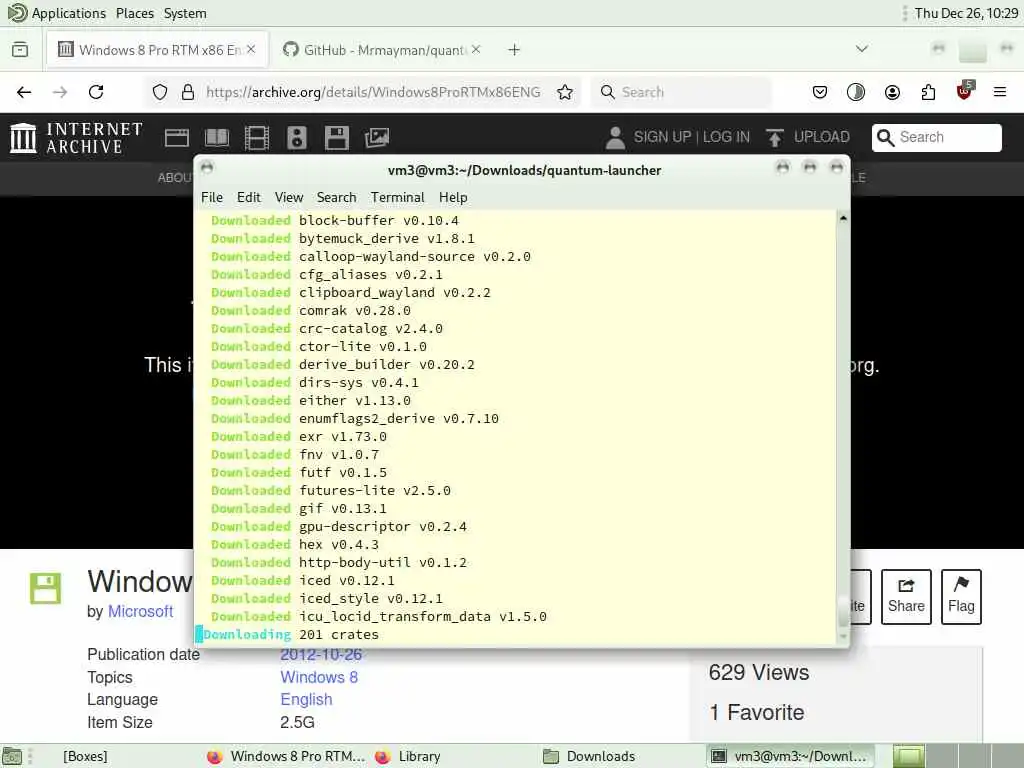Click the terminal scrollbar thumb
The image size is (1024, 768).
843,609
